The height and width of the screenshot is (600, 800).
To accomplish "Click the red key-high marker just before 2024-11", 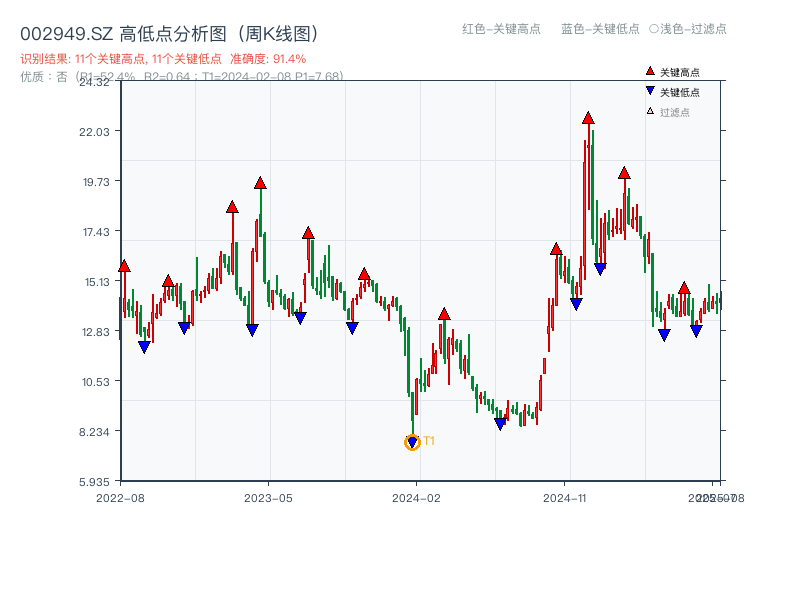I will [556, 249].
